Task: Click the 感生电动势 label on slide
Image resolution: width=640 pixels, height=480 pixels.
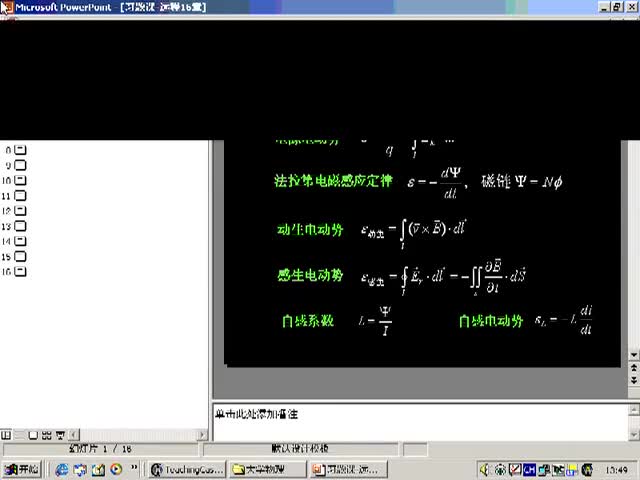Action: click(310, 275)
